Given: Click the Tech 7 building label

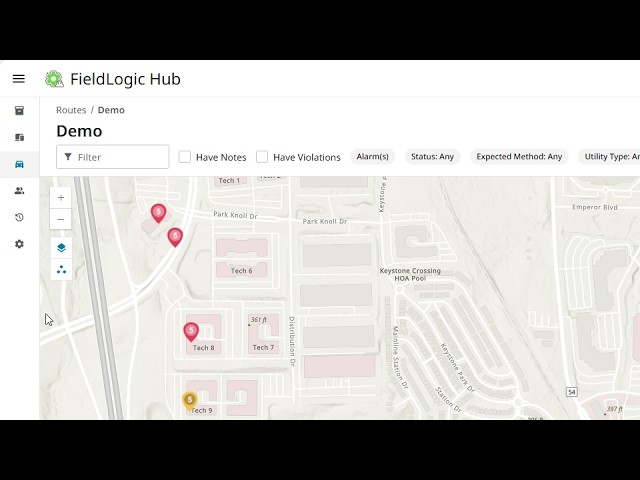Looking at the screenshot, I should click(x=263, y=347).
